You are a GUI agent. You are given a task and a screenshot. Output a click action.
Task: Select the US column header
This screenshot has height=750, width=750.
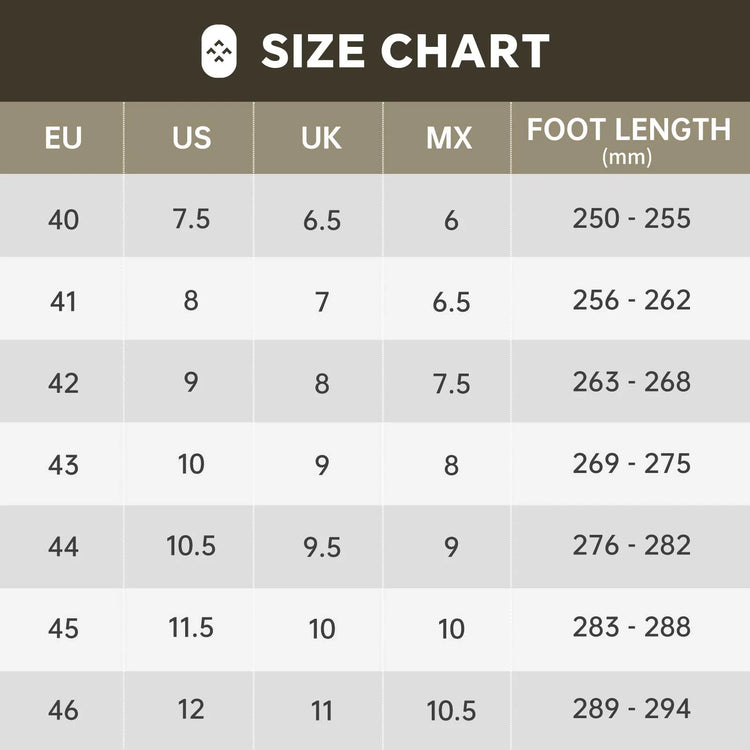(x=191, y=138)
